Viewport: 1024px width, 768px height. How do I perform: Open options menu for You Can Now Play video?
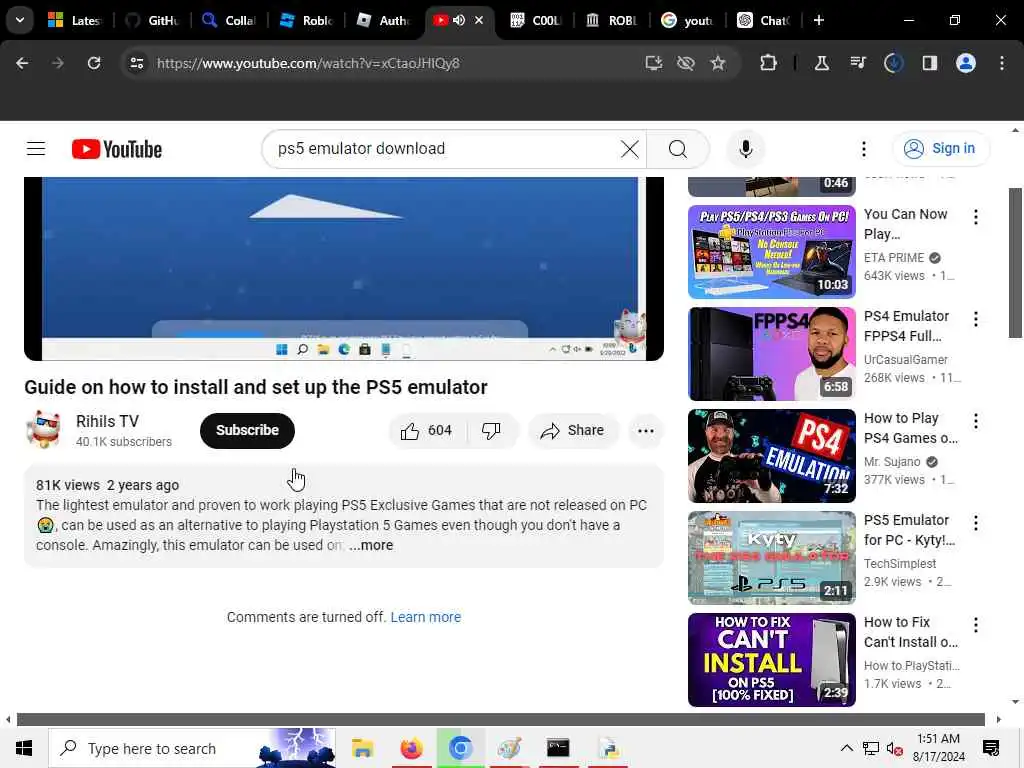point(976,217)
